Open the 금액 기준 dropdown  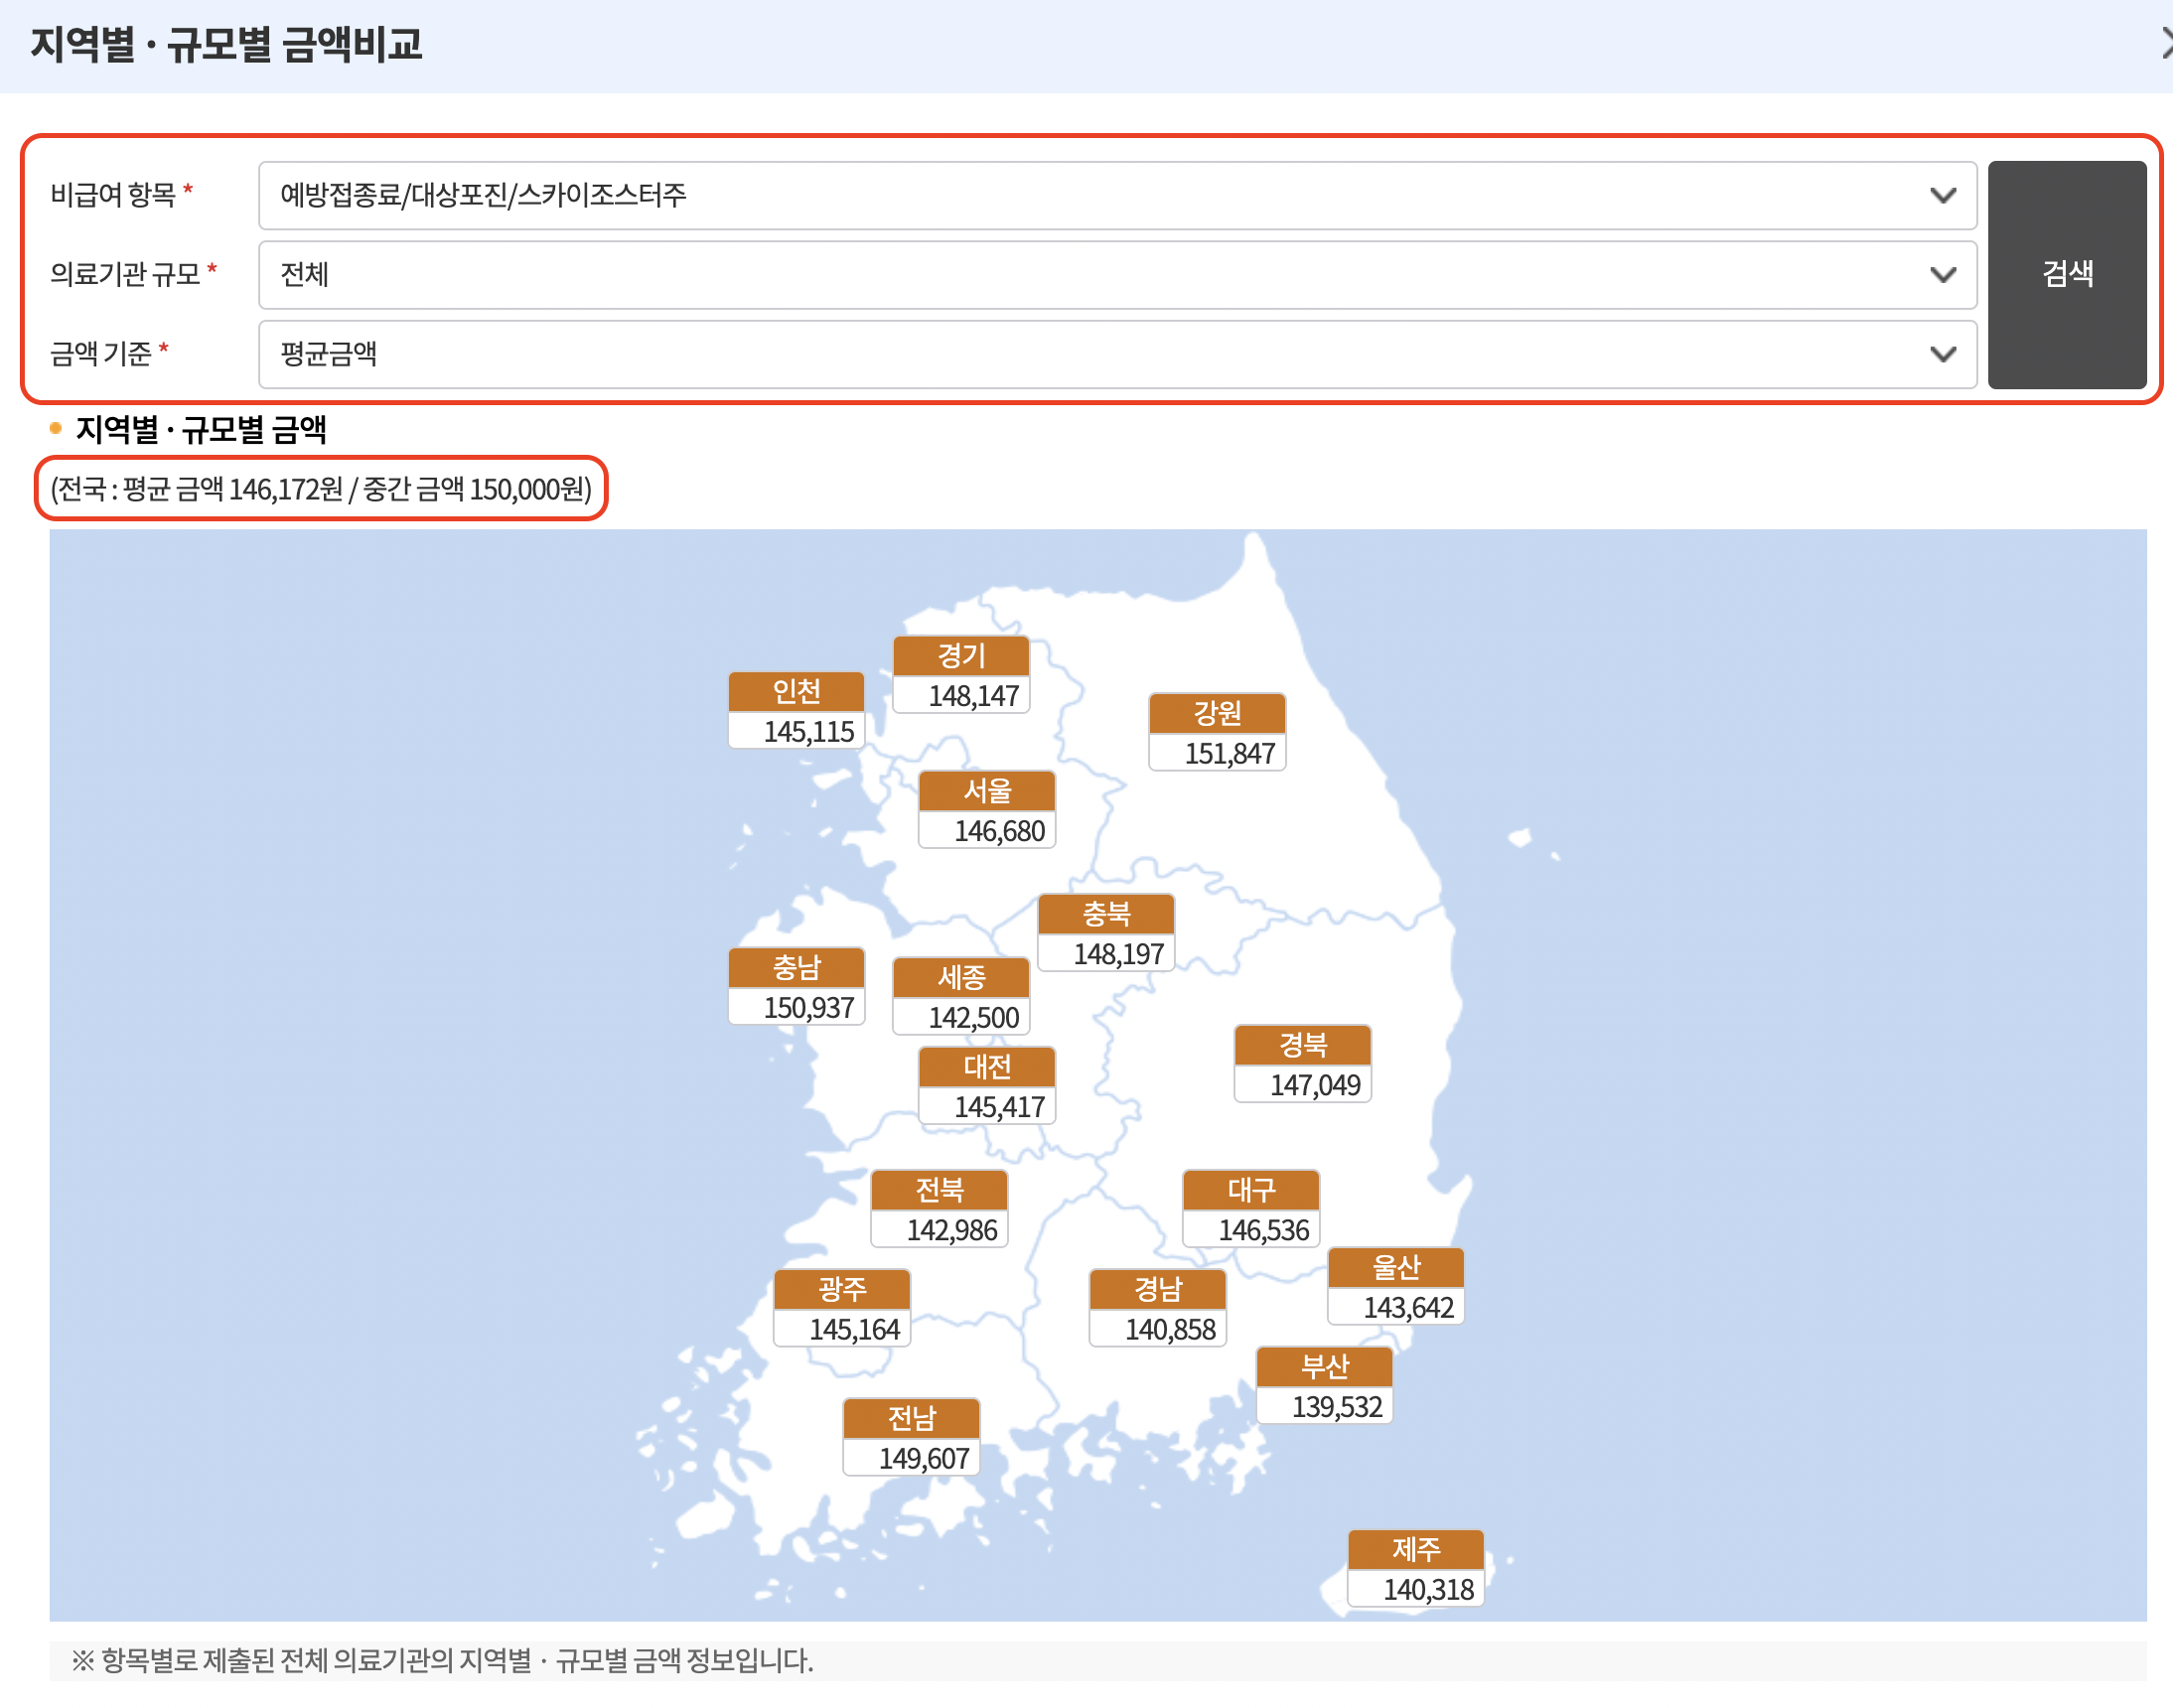click(1116, 353)
